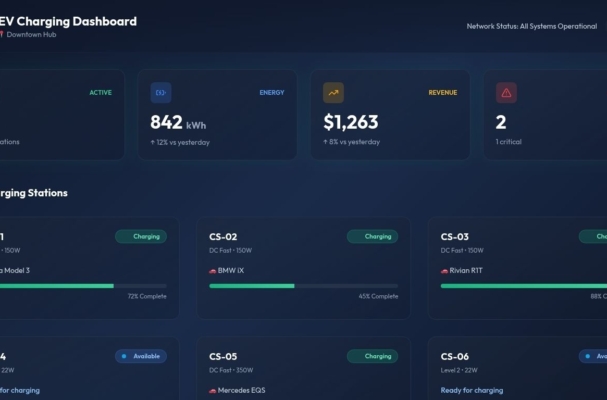Click the 1 critical alert label
The height and width of the screenshot is (400, 607).
[509, 142]
